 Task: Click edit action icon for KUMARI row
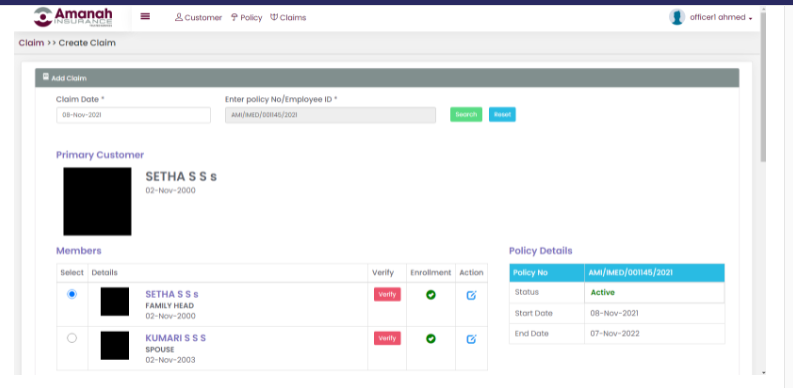tap(471, 339)
